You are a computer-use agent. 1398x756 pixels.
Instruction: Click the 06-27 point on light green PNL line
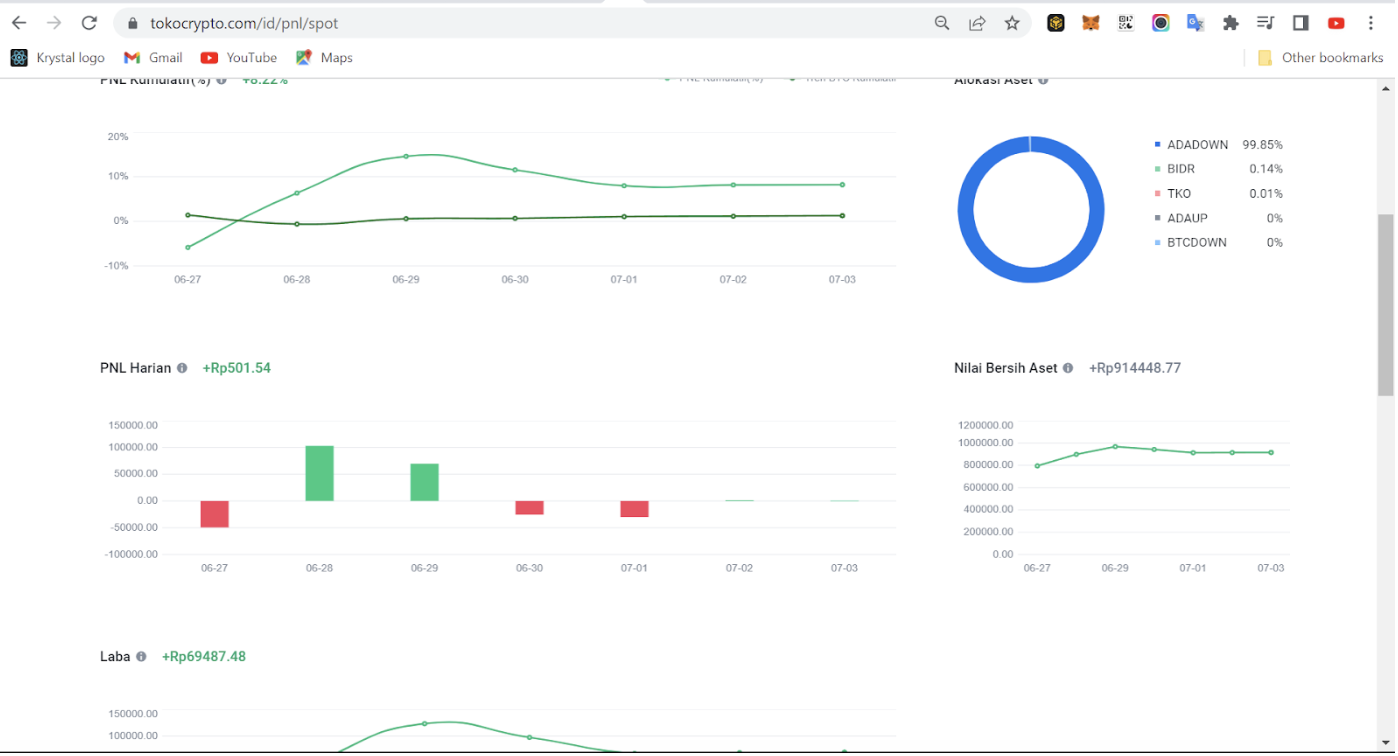coord(188,247)
